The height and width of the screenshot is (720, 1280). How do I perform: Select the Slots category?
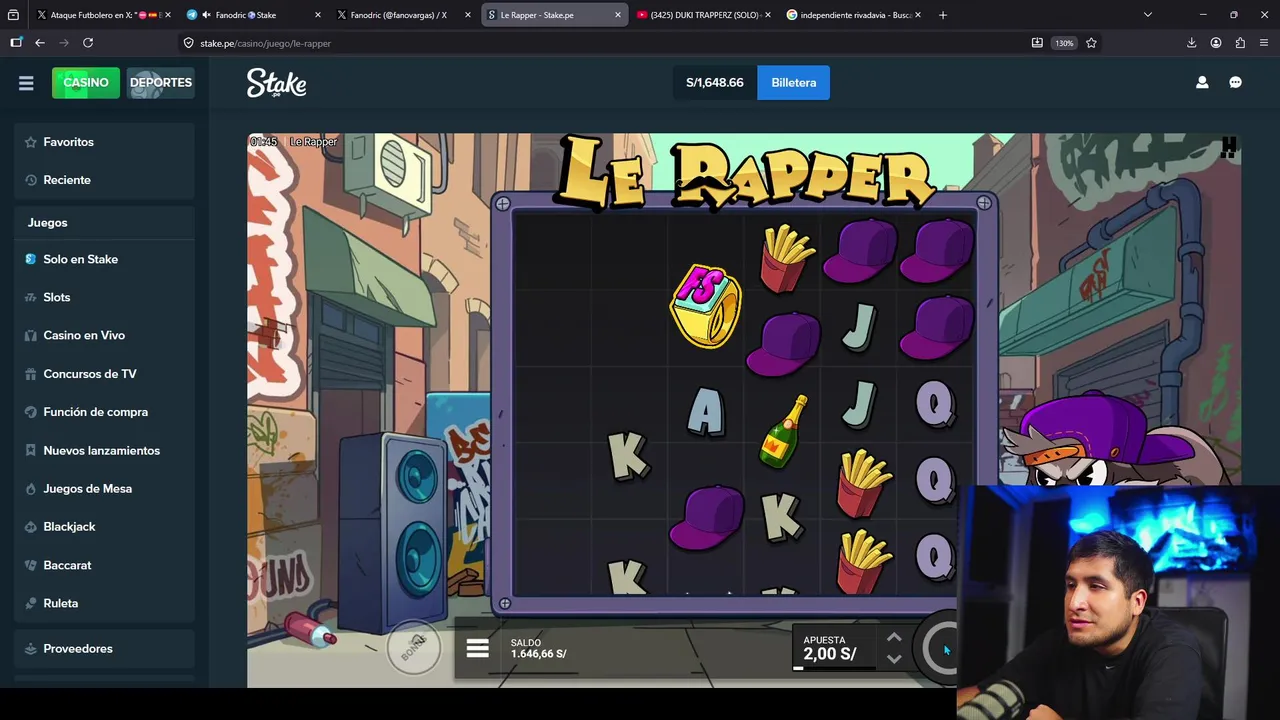pos(104,297)
